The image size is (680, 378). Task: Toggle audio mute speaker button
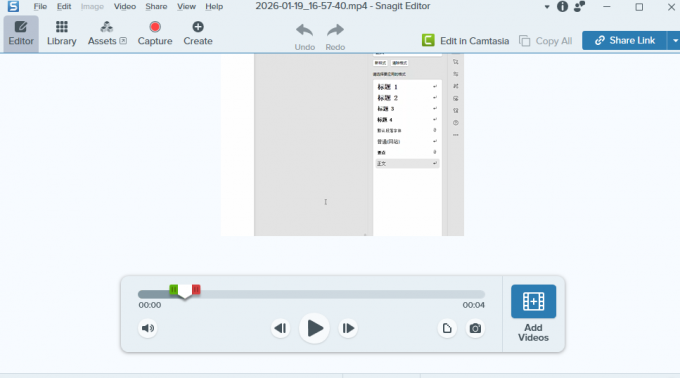tap(148, 328)
